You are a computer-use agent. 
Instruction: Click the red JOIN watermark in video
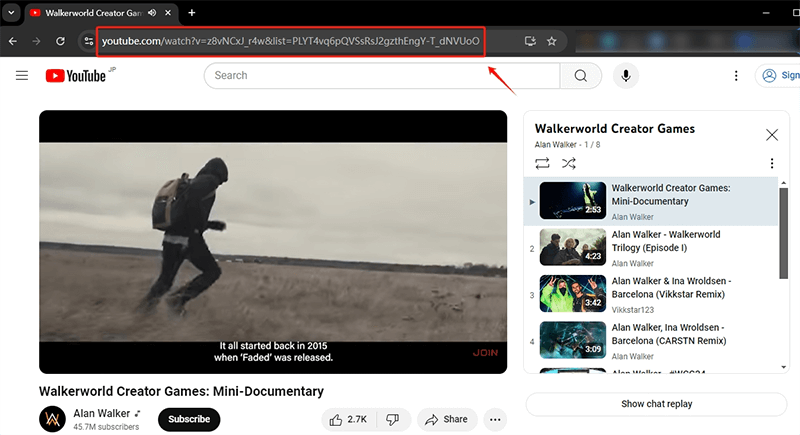pyautogui.click(x=485, y=353)
